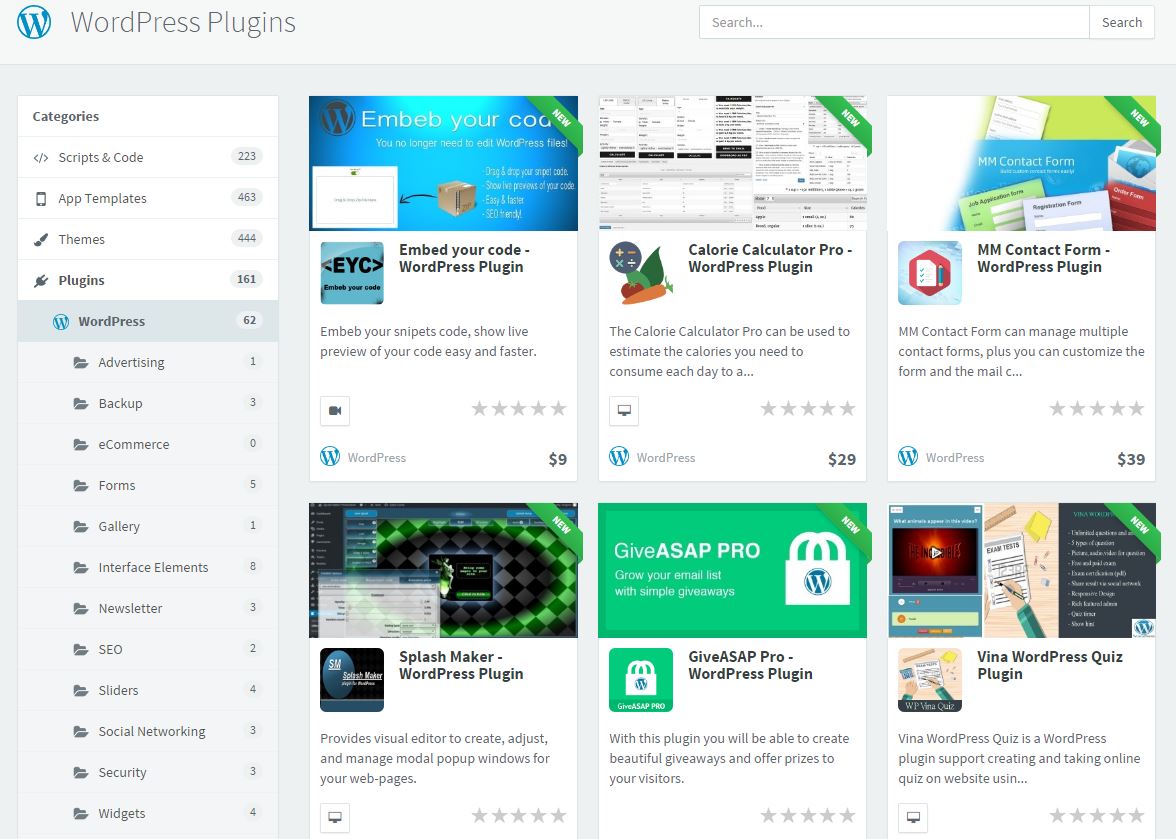Viewport: 1176px width, 839px height.
Task: Click the 62 count badge beside WordPress
Action: point(250,320)
